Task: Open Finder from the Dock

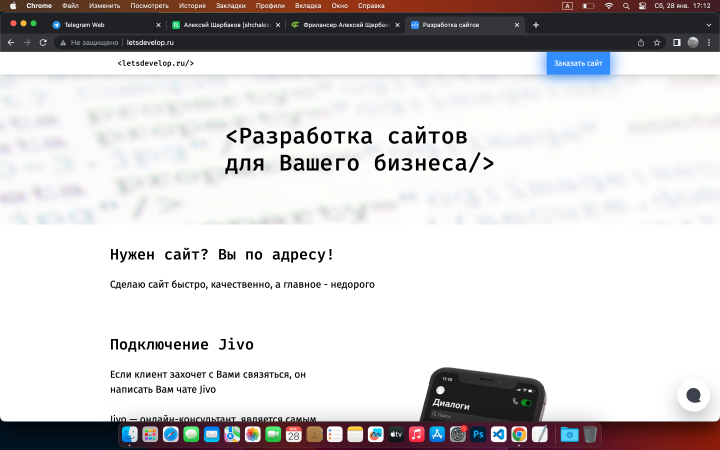Action: pos(129,434)
